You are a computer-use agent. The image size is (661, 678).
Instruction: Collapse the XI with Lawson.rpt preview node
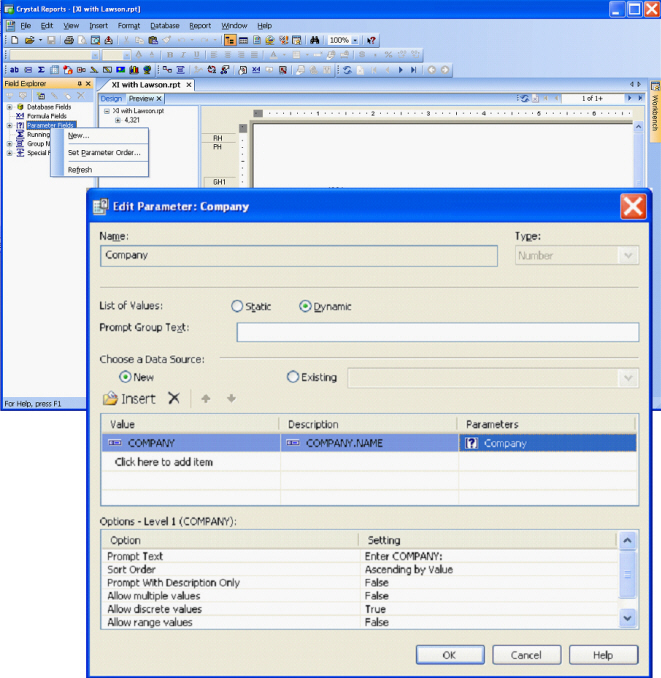click(x=106, y=111)
